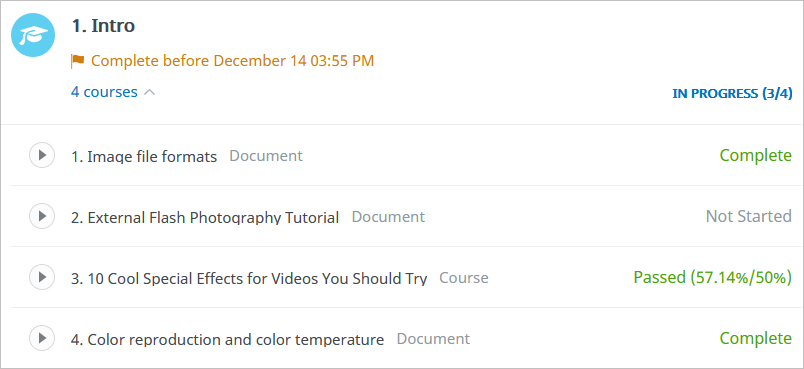Click the Complete before December 14 deadline text

point(232,61)
